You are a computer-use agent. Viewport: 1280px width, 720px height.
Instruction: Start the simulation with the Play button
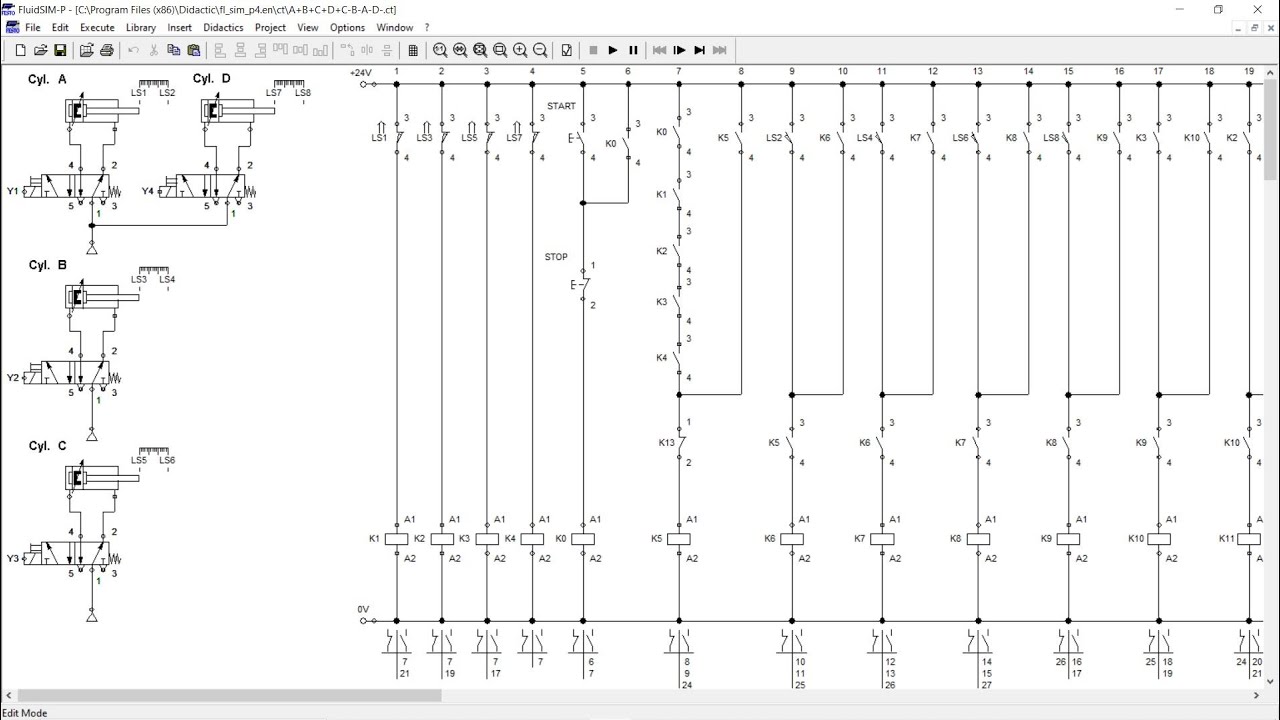pos(613,50)
